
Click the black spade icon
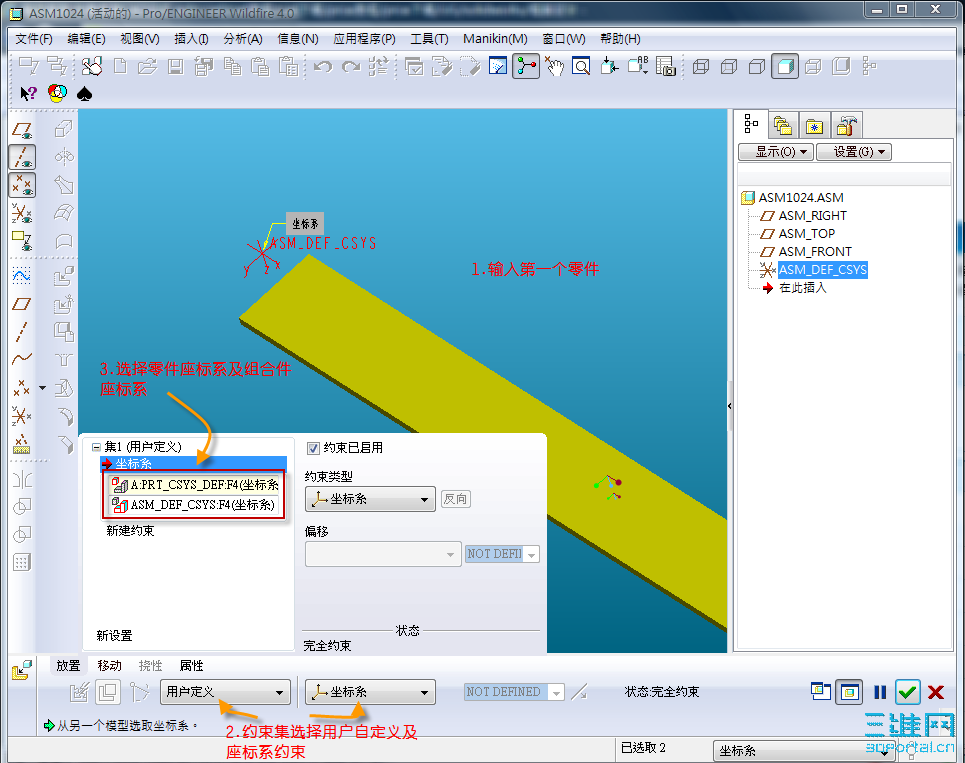click(84, 94)
